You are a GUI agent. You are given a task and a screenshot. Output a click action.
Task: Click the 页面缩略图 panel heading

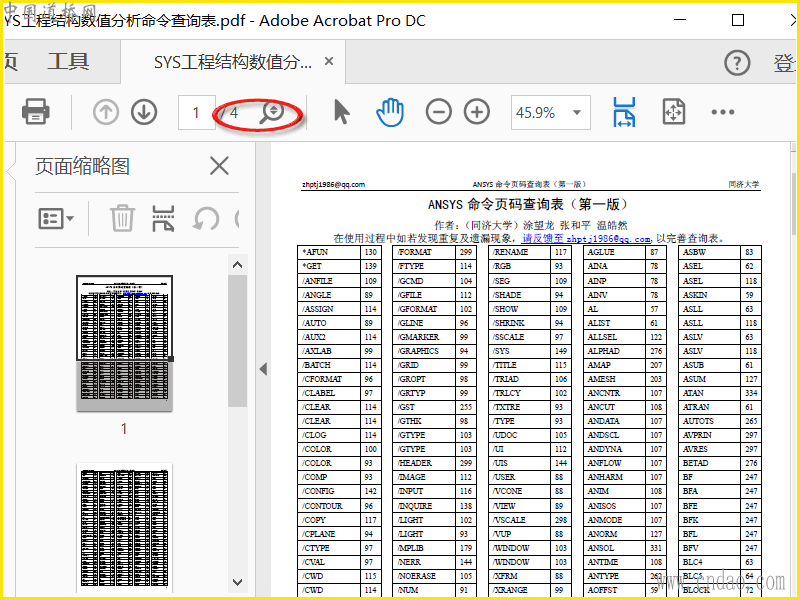pyautogui.click(x=83, y=166)
